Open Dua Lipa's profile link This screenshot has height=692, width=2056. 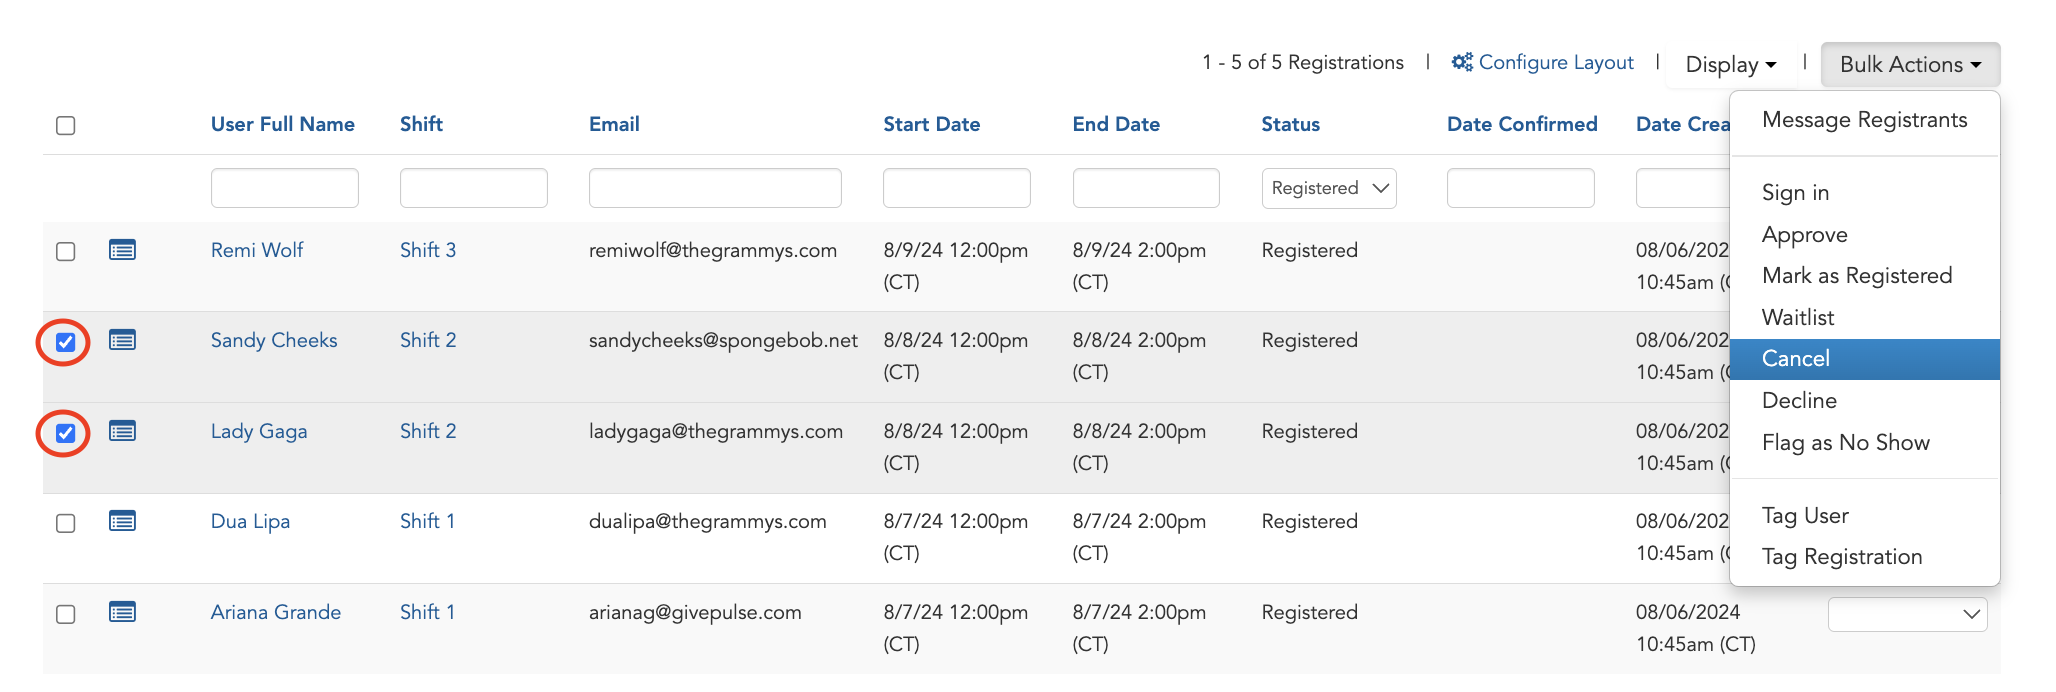pos(250,521)
